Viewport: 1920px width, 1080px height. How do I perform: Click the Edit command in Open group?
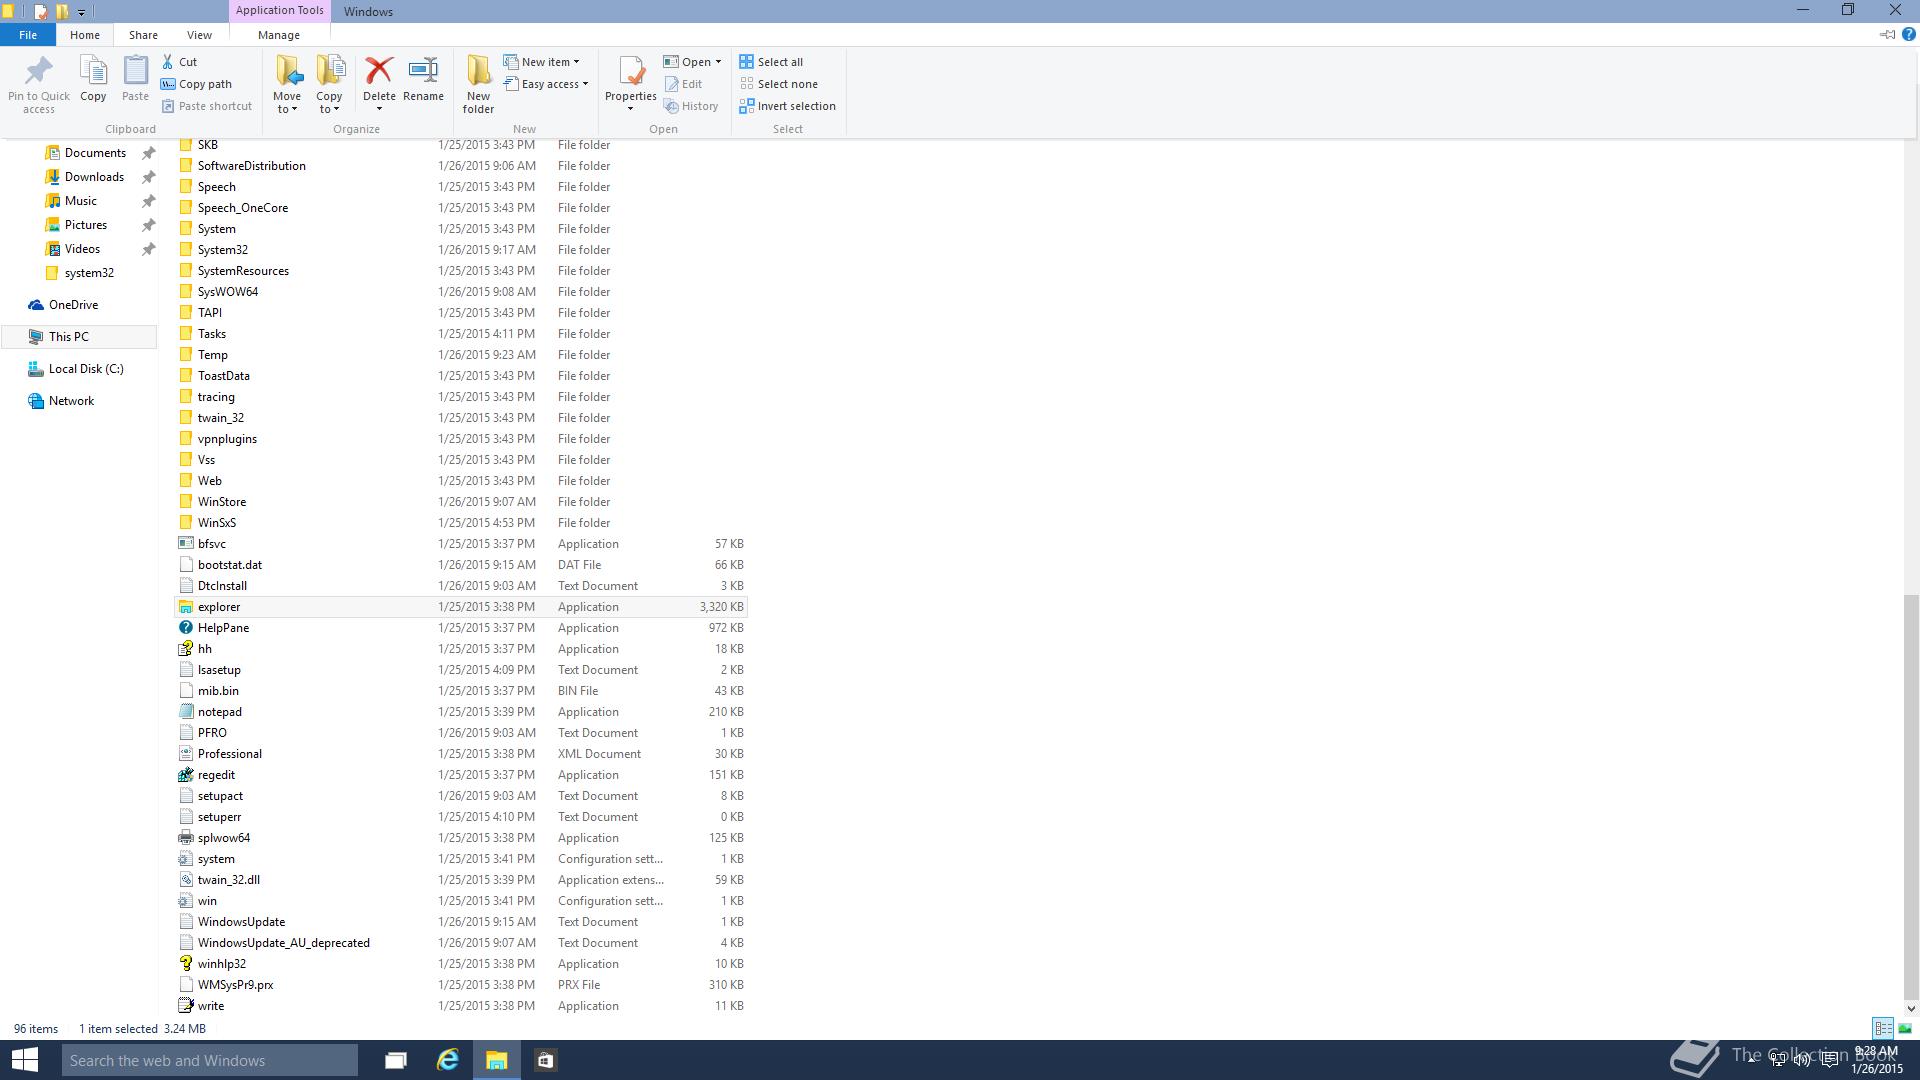683,84
